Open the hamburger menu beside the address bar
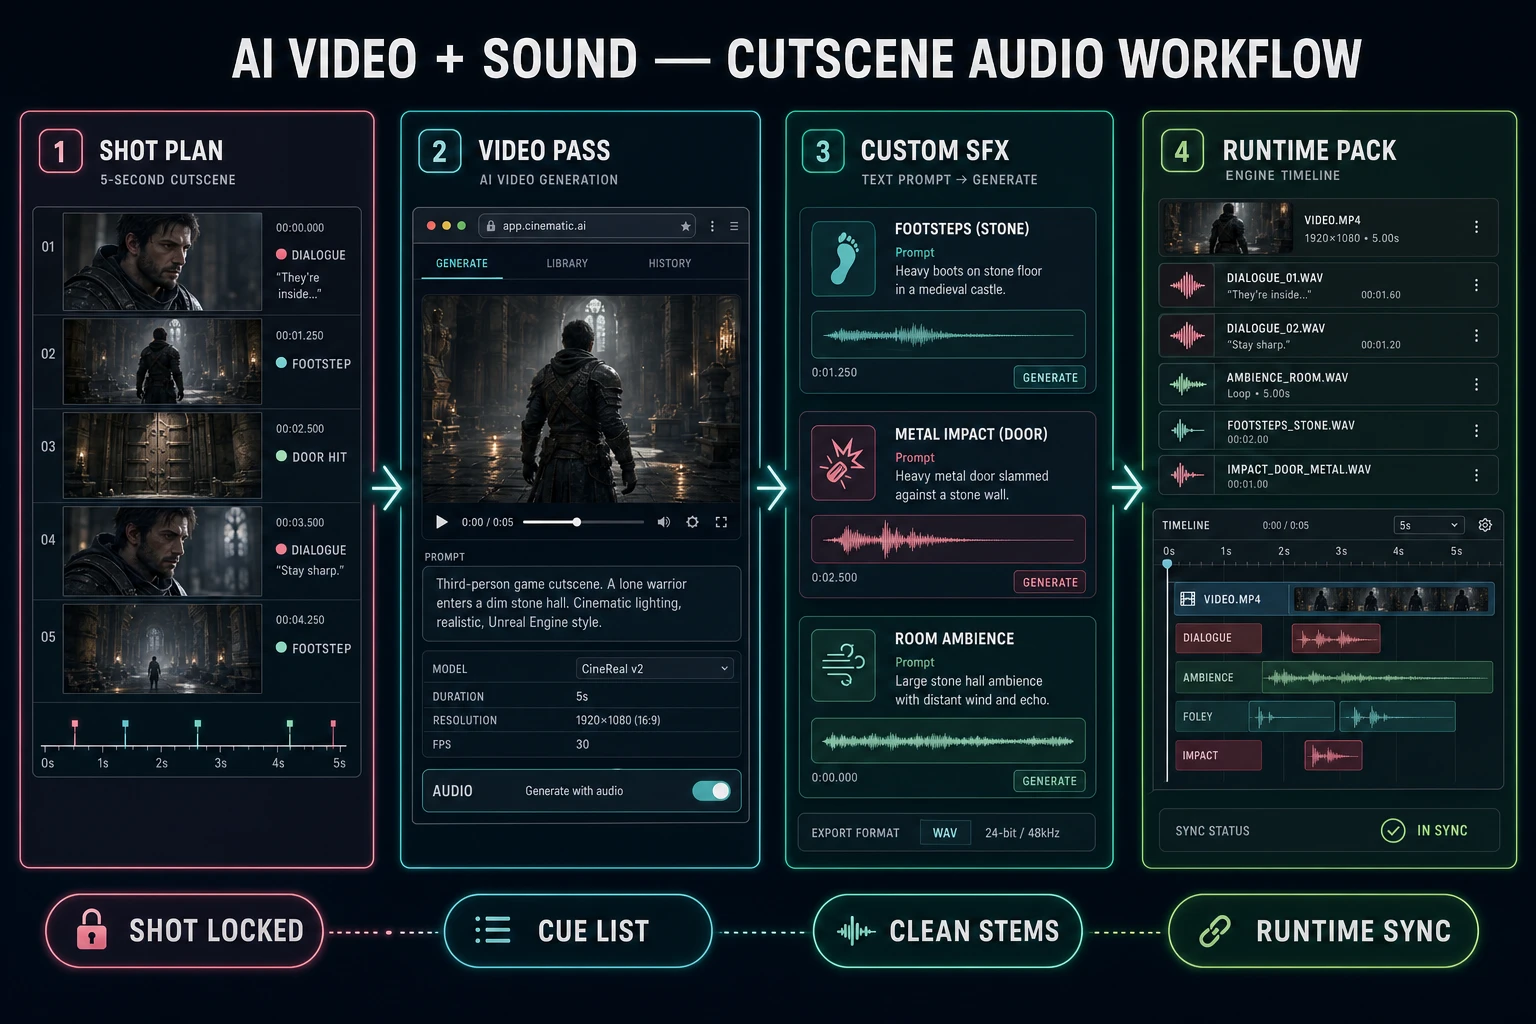1536x1024 pixels. click(x=734, y=227)
